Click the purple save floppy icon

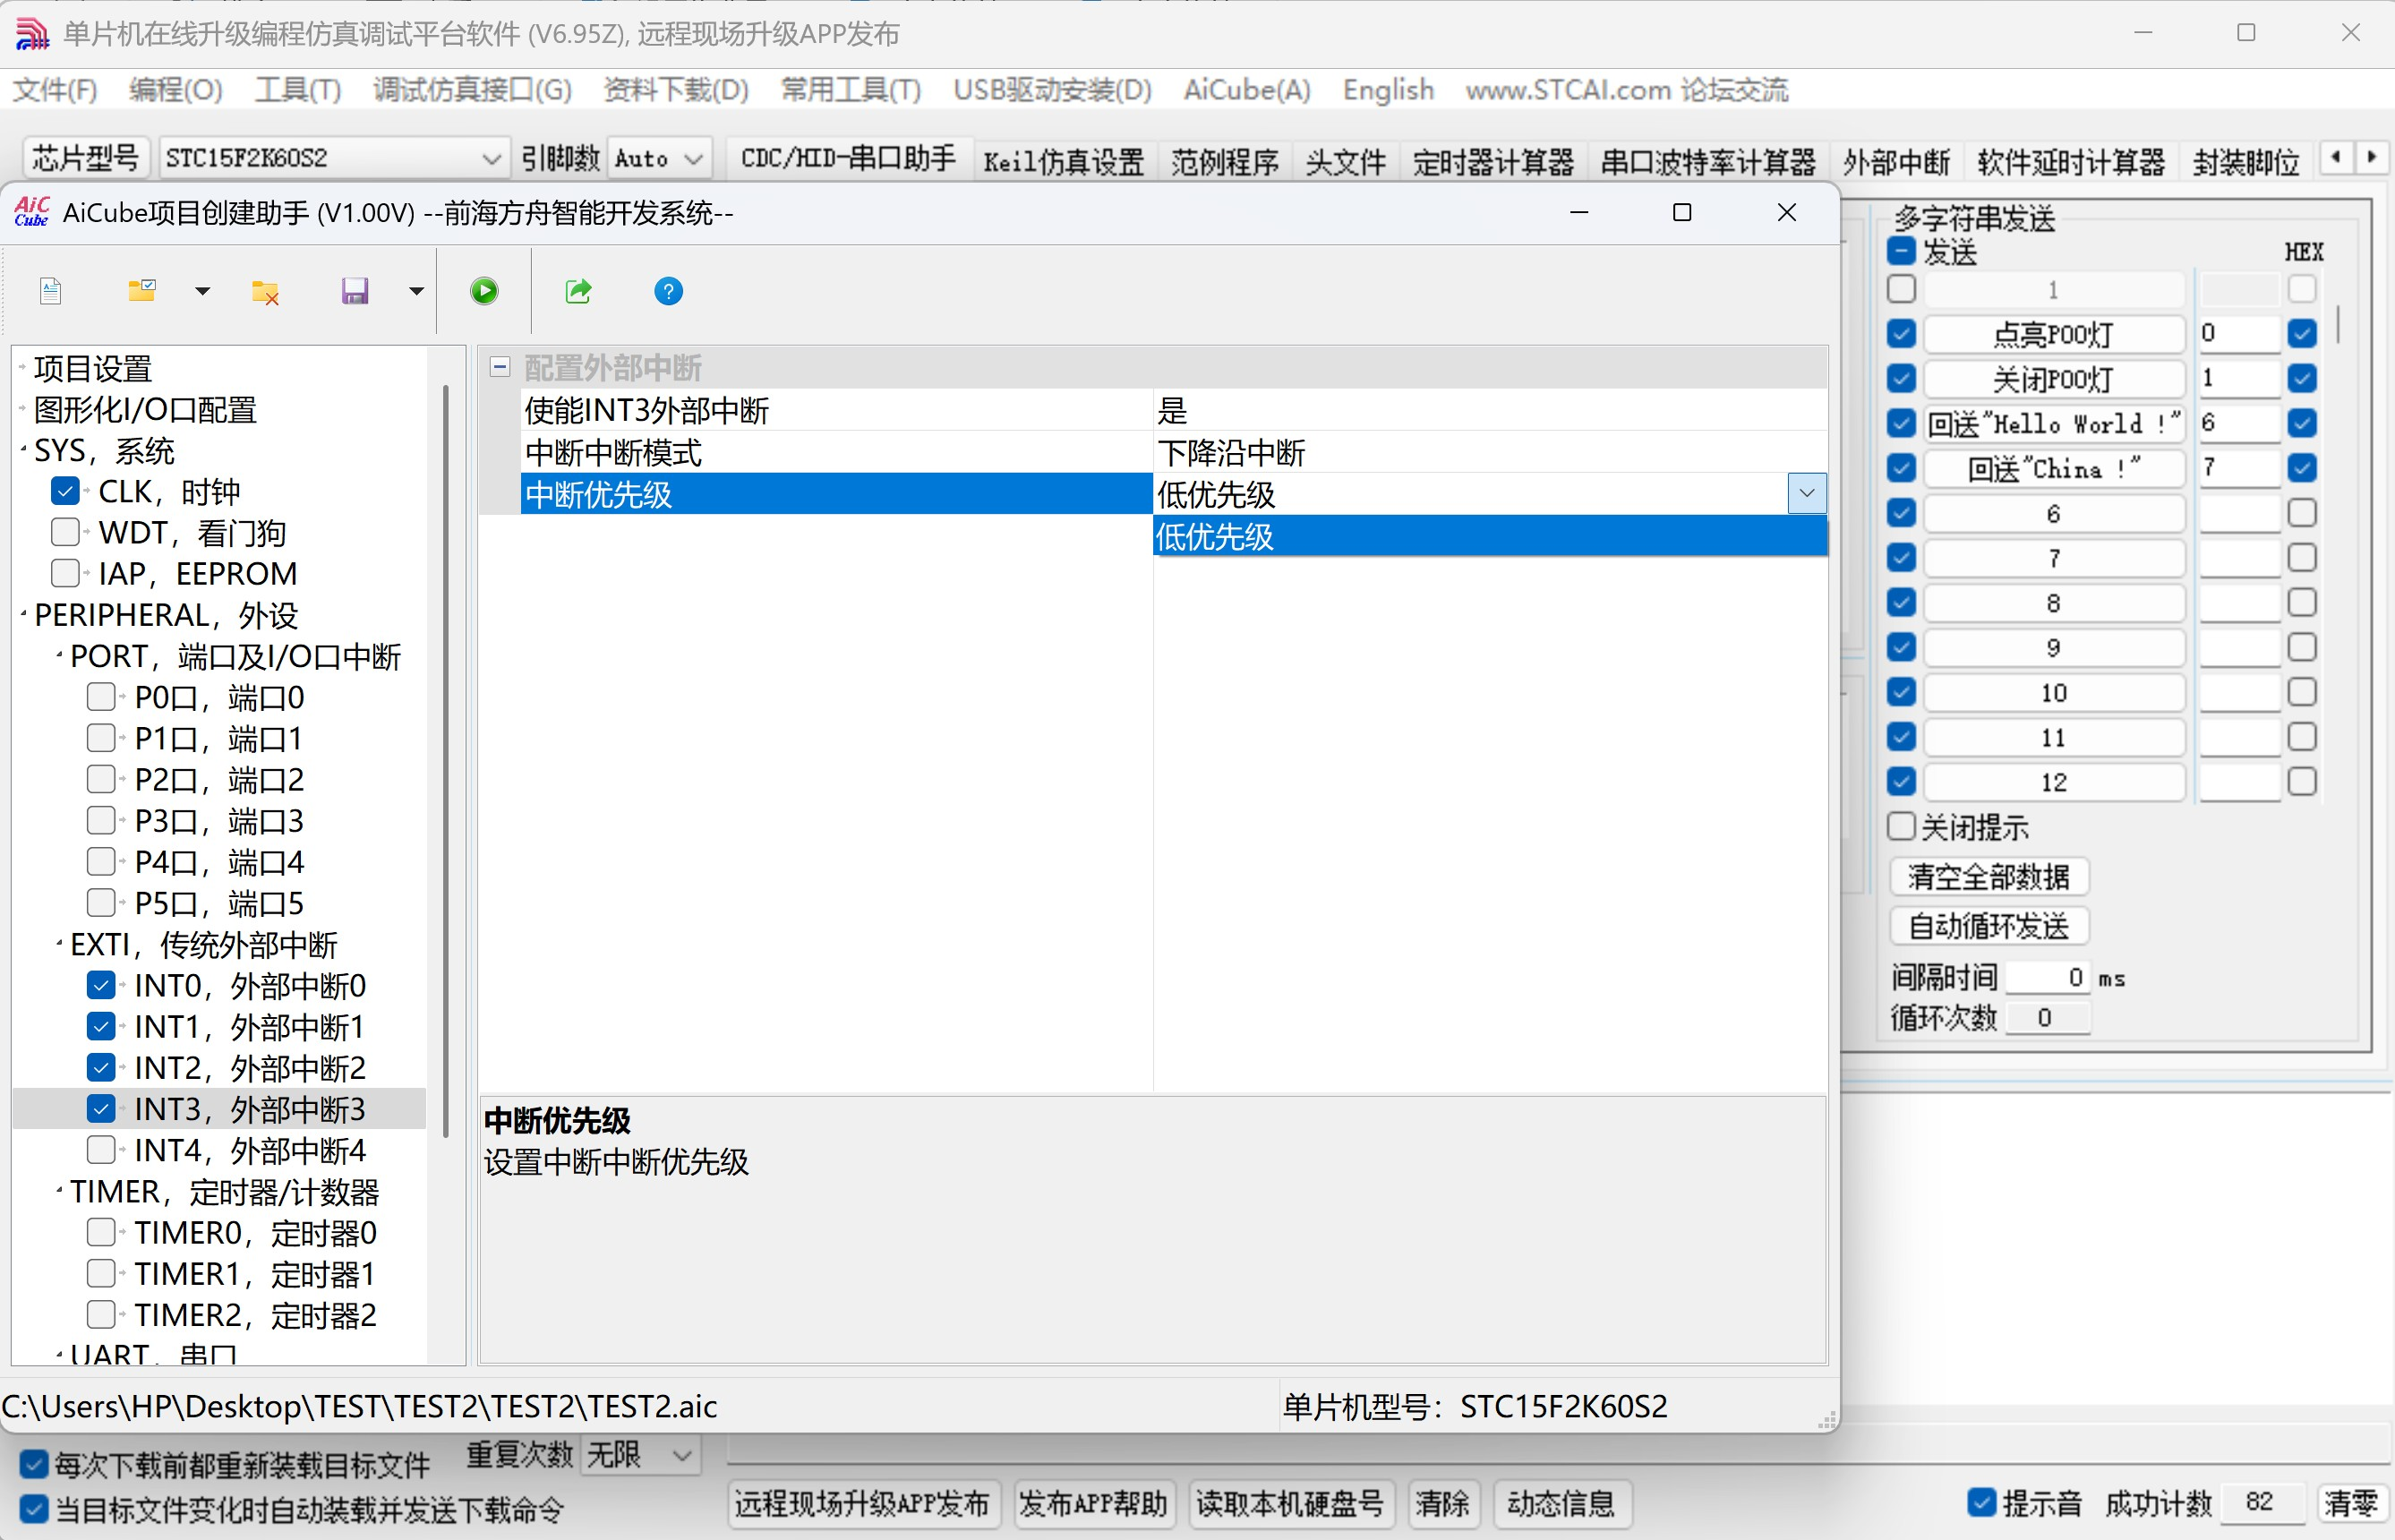point(355,291)
